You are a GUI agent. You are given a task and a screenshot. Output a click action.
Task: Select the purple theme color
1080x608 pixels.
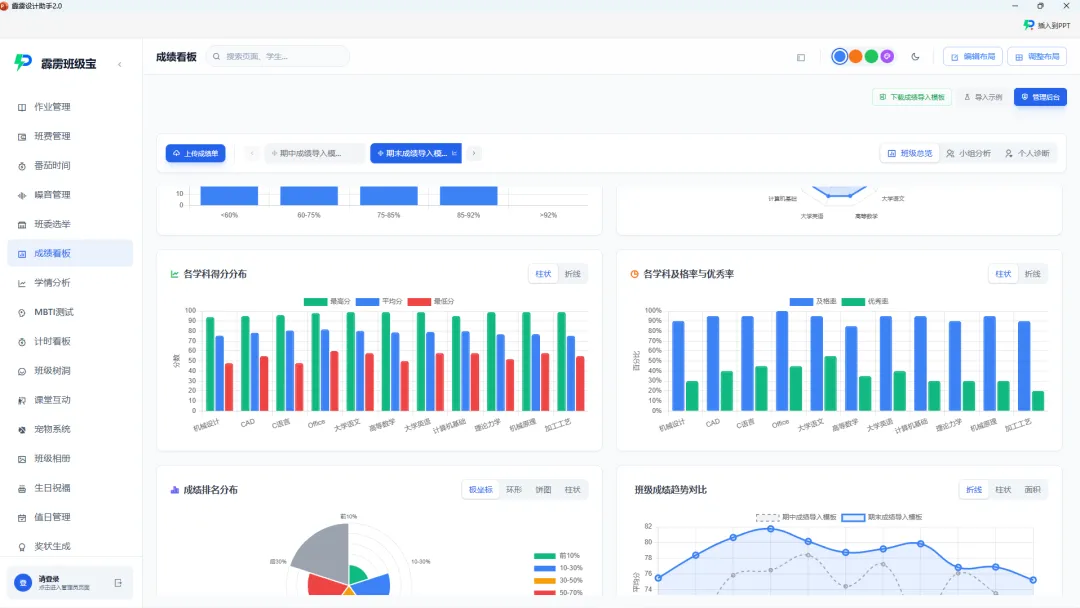coord(887,56)
